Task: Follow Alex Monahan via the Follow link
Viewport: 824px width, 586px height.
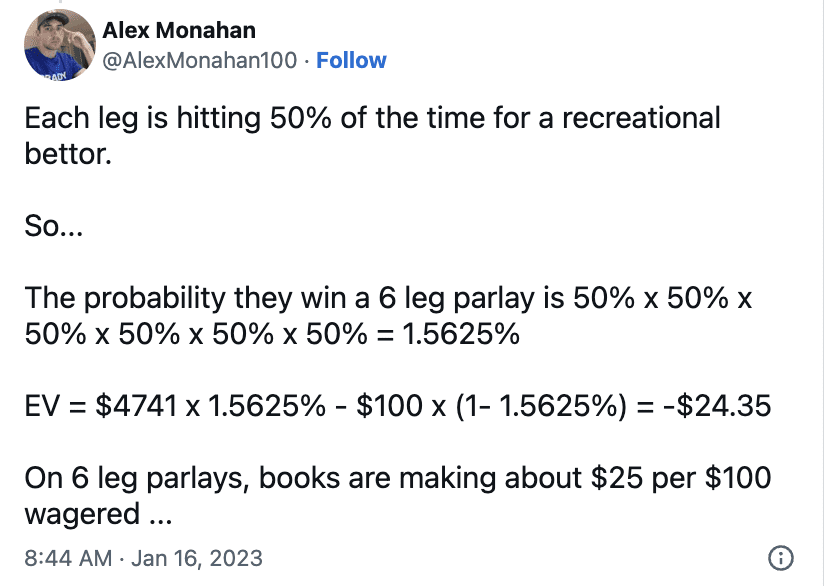Action: coord(351,60)
